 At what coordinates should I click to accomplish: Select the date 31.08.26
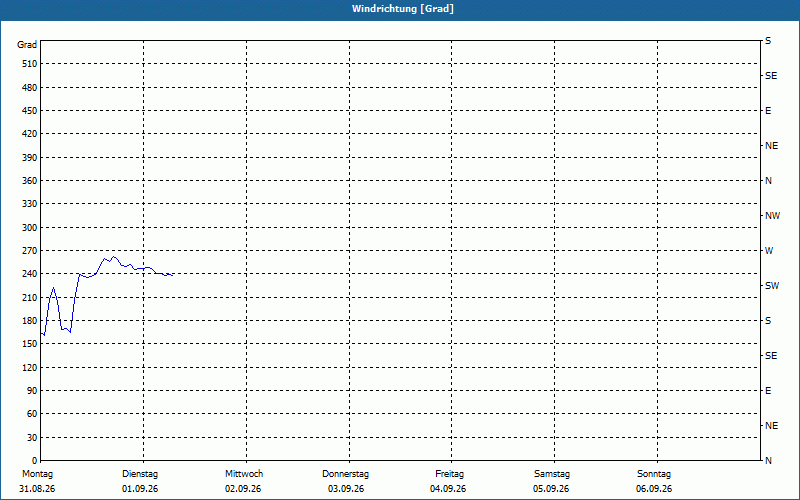37,489
